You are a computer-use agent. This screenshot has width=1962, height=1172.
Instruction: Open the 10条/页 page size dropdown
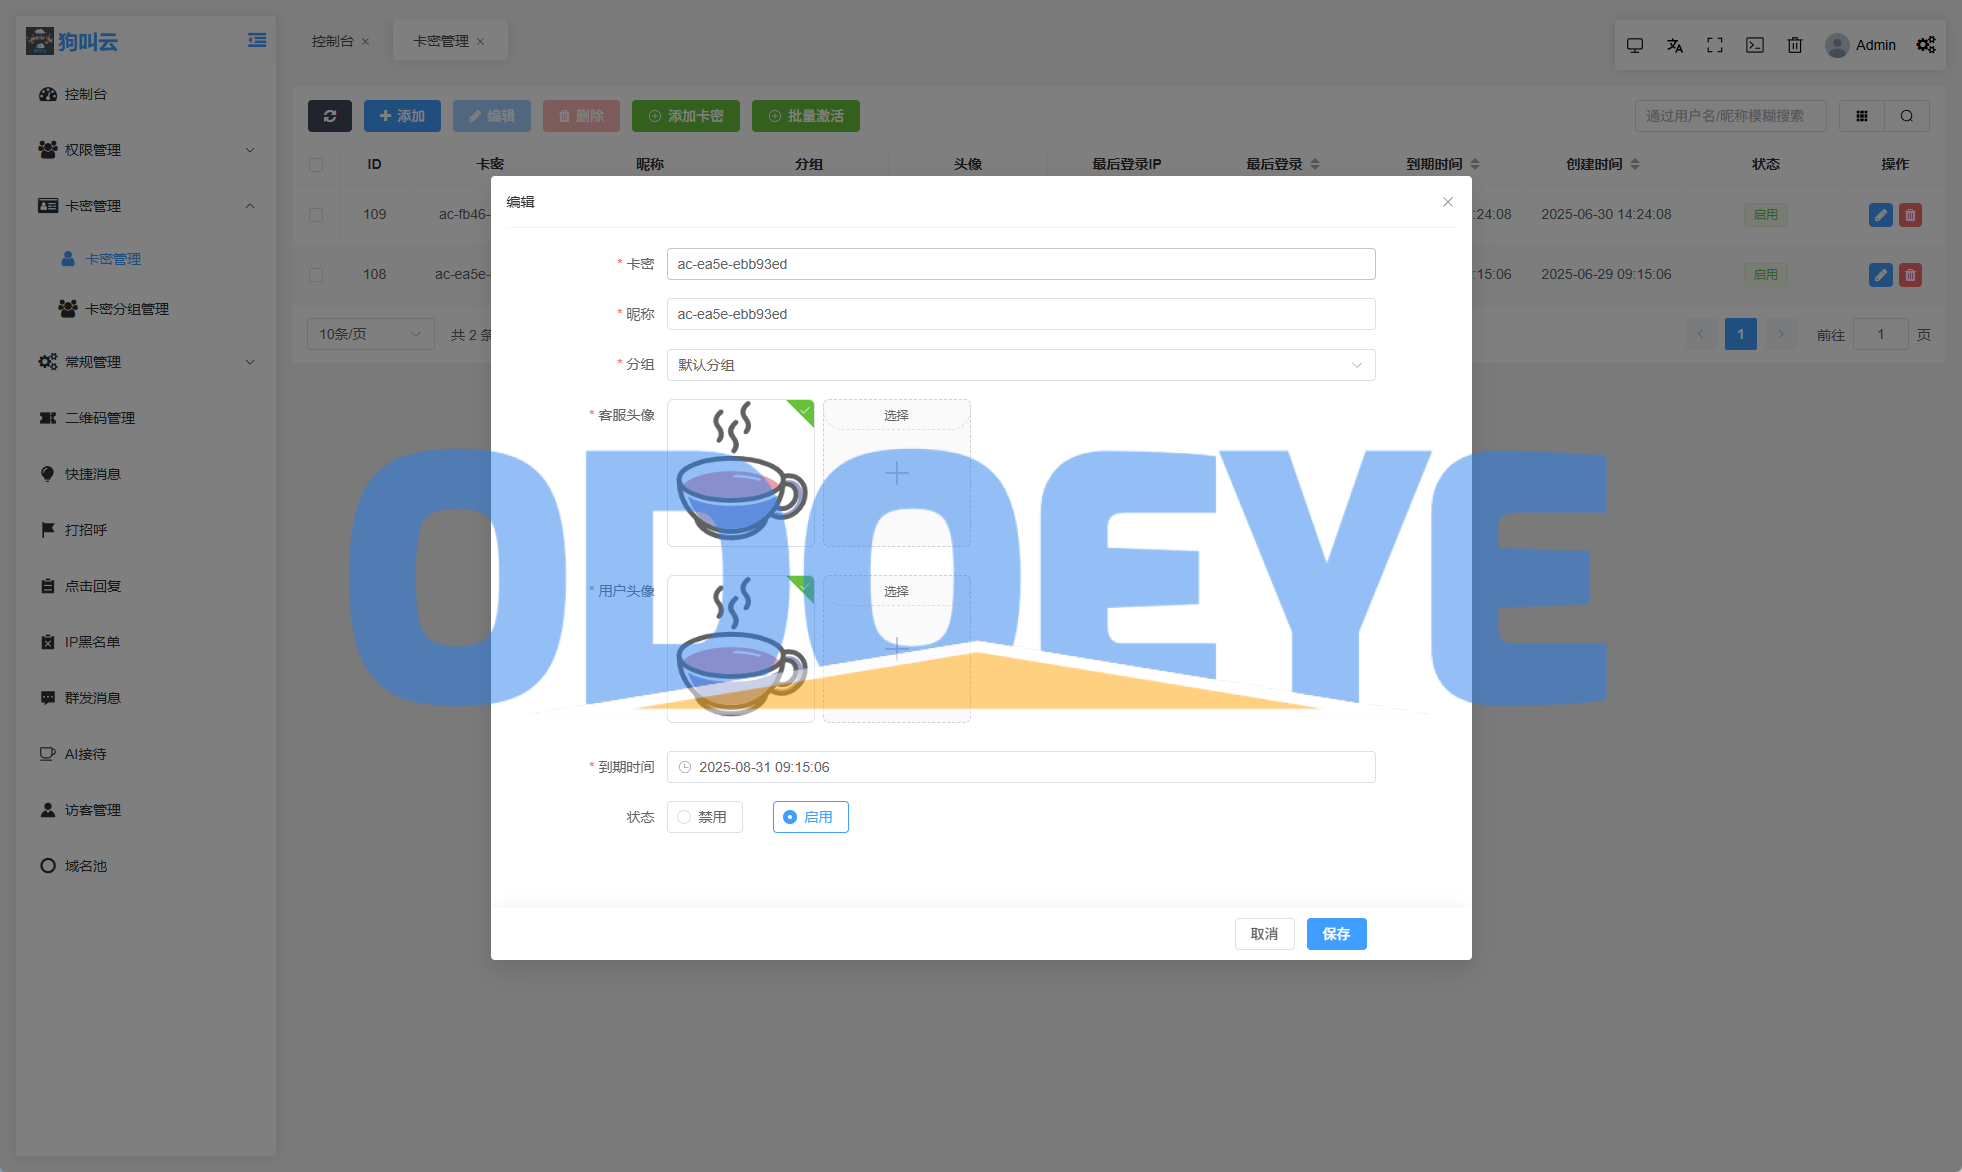(370, 334)
